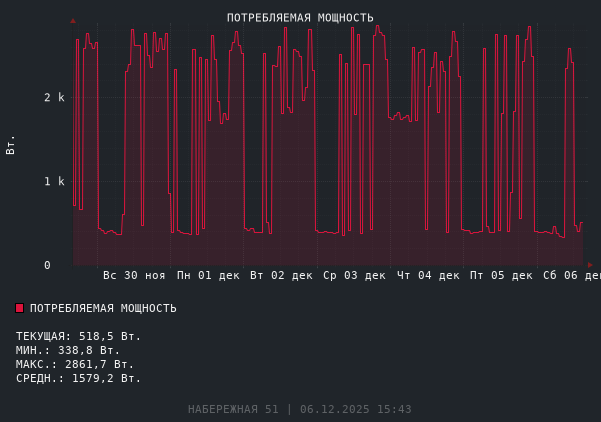This screenshot has width=601, height=422.
Task: Click the 1 k tick on the Y axis
Action: click(54, 182)
